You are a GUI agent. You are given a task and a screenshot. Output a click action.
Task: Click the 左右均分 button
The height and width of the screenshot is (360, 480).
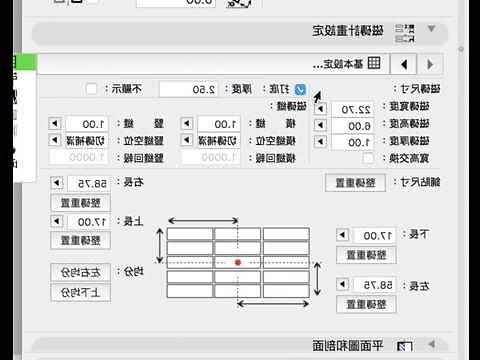point(81,273)
